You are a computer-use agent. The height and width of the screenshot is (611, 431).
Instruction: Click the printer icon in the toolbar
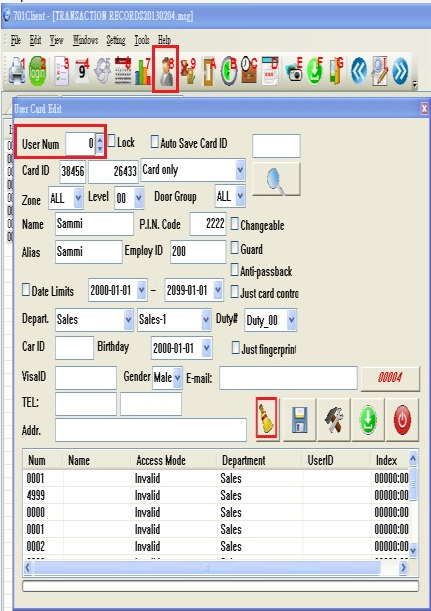click(x=16, y=71)
